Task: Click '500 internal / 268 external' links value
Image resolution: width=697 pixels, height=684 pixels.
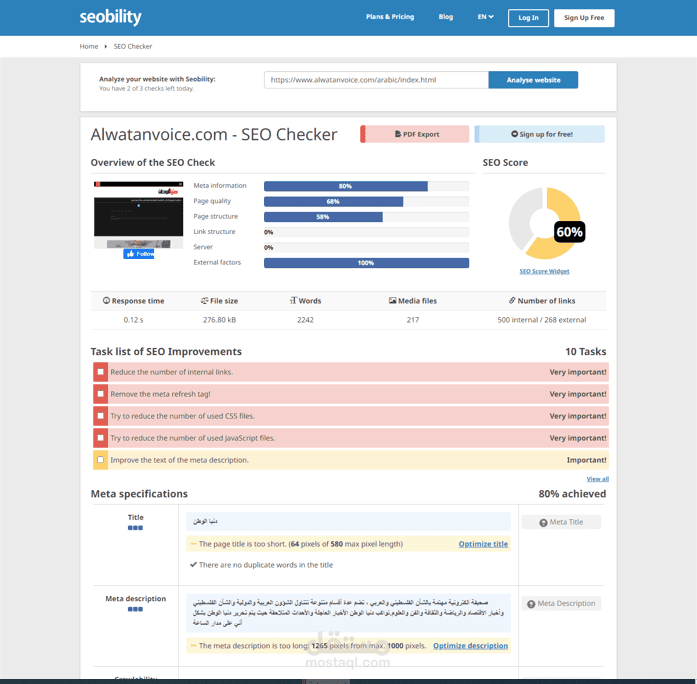Action: (541, 320)
